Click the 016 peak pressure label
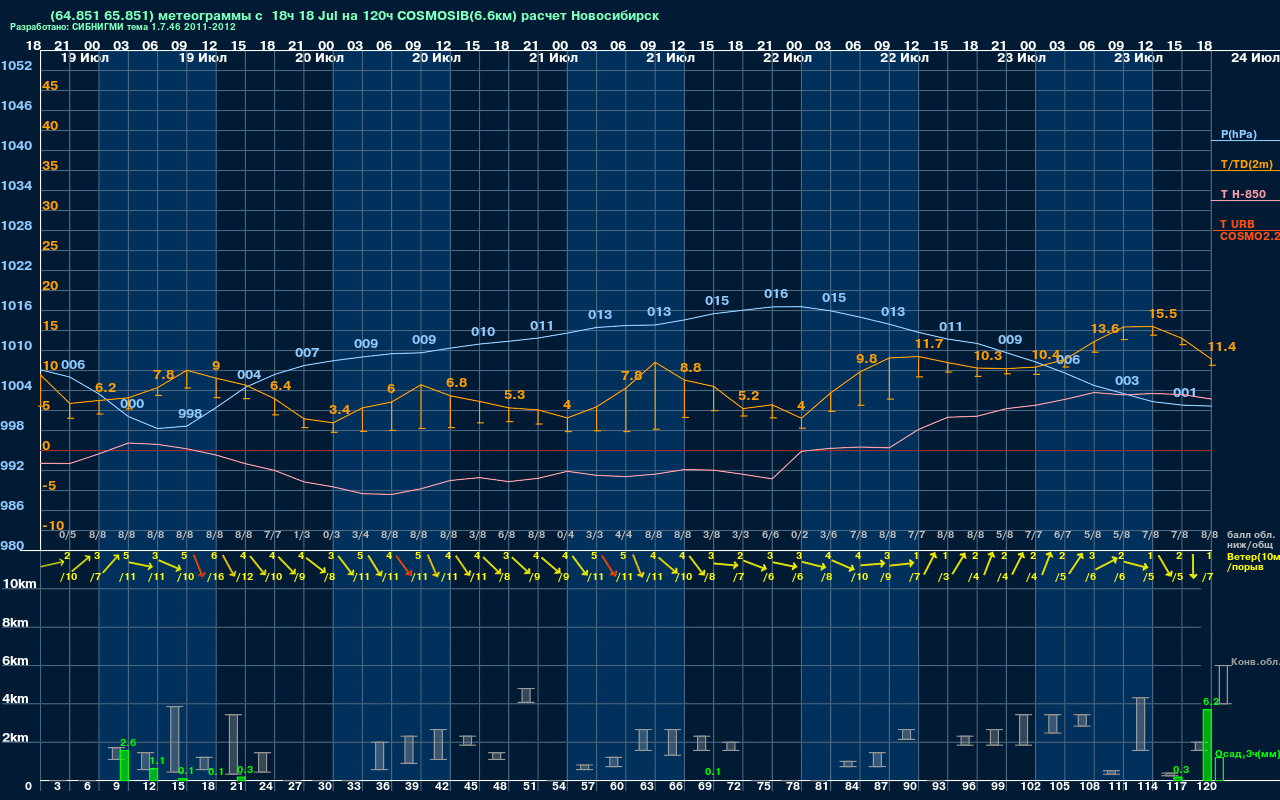This screenshot has height=800, width=1280. [776, 294]
